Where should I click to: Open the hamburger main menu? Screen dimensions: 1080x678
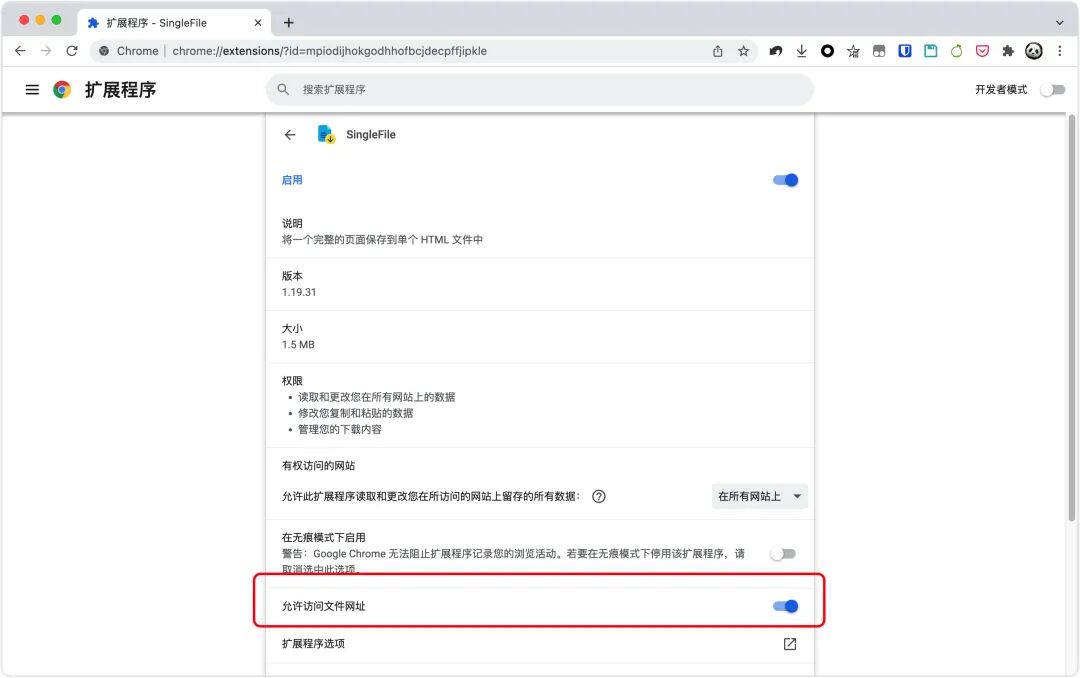click(32, 90)
